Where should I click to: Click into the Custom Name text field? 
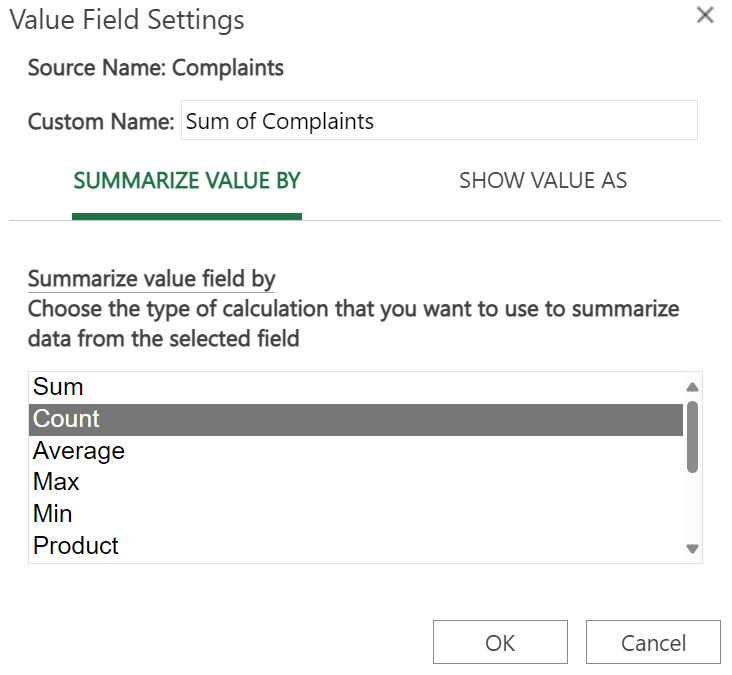pos(439,120)
